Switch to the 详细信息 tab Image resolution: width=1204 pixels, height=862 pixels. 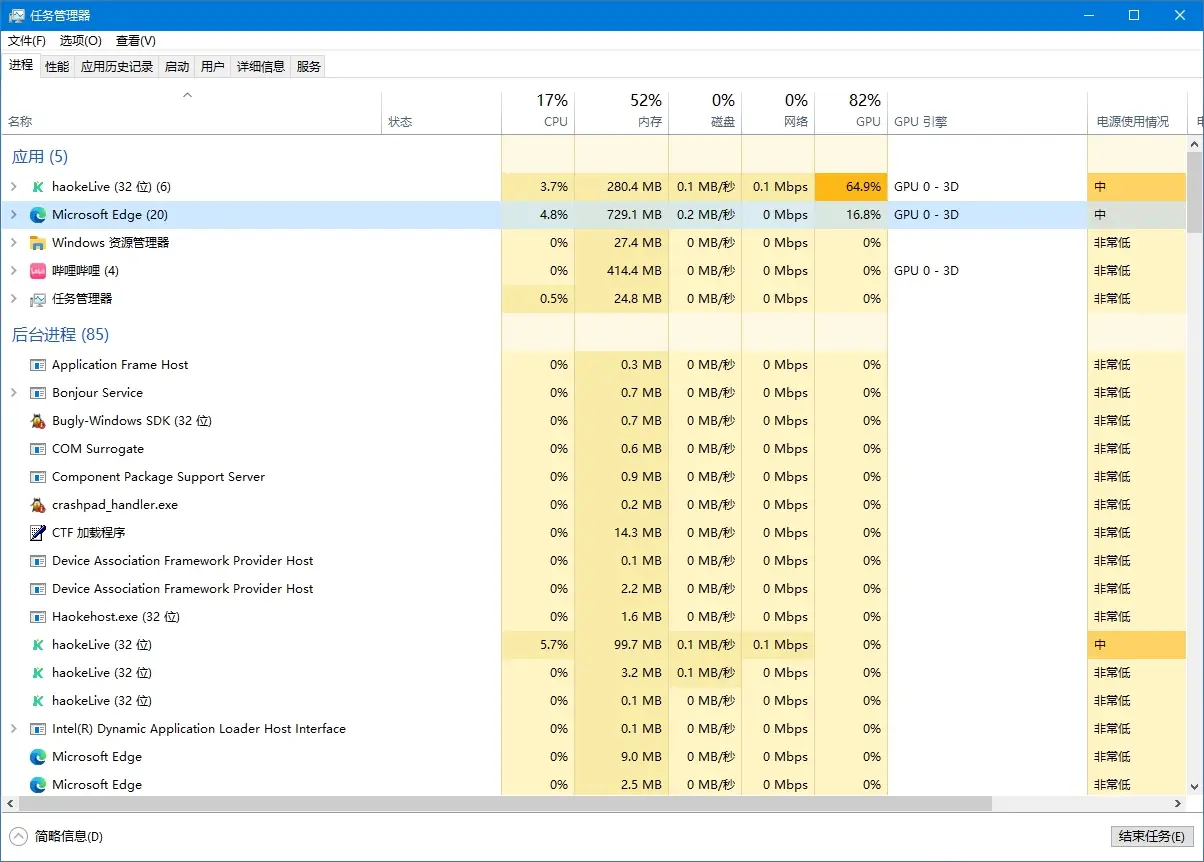pos(261,67)
